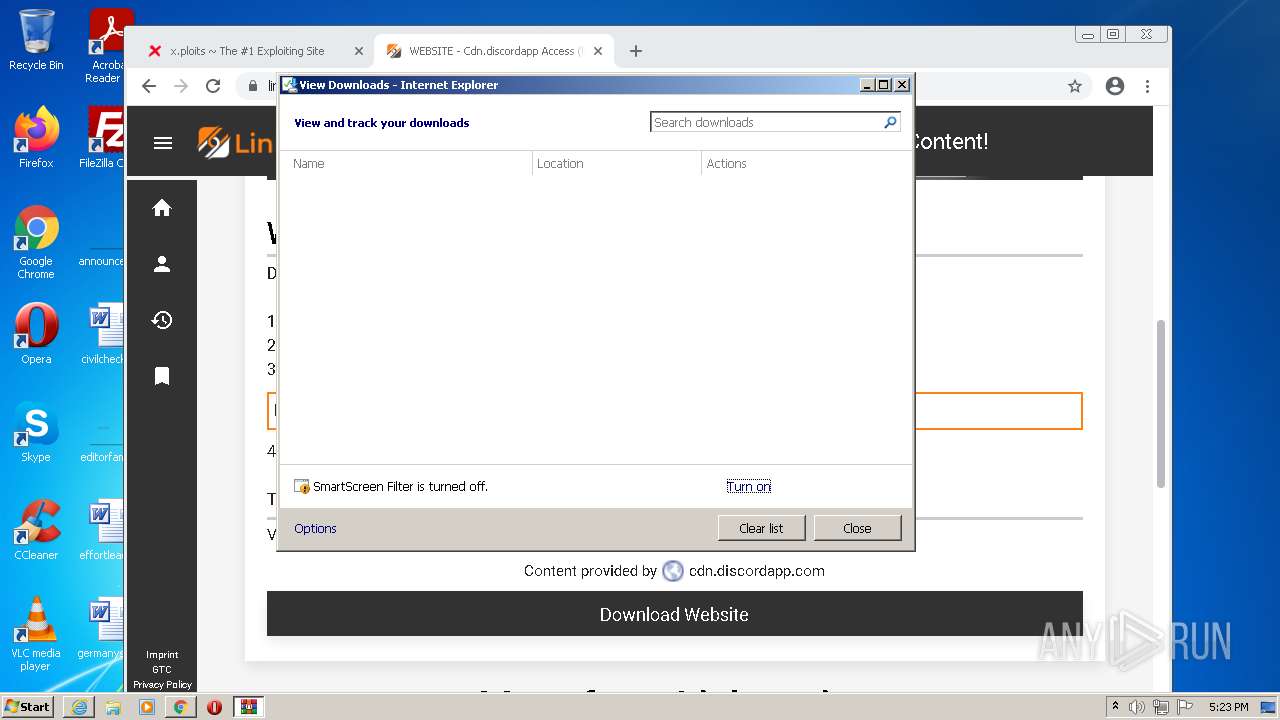The width and height of the screenshot is (1280, 720).
Task: Click the search magnifier in View Downloads
Action: [890, 122]
